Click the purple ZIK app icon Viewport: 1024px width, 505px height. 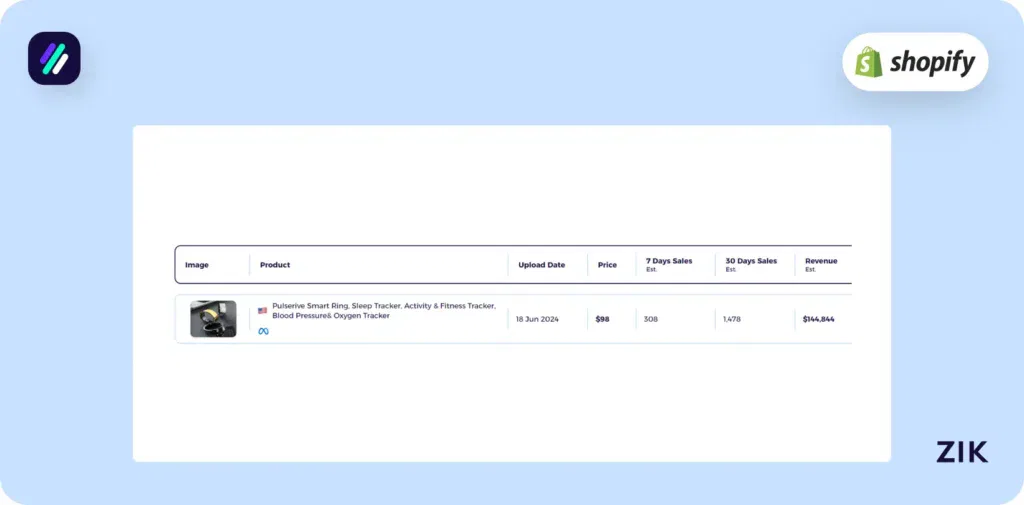point(54,58)
